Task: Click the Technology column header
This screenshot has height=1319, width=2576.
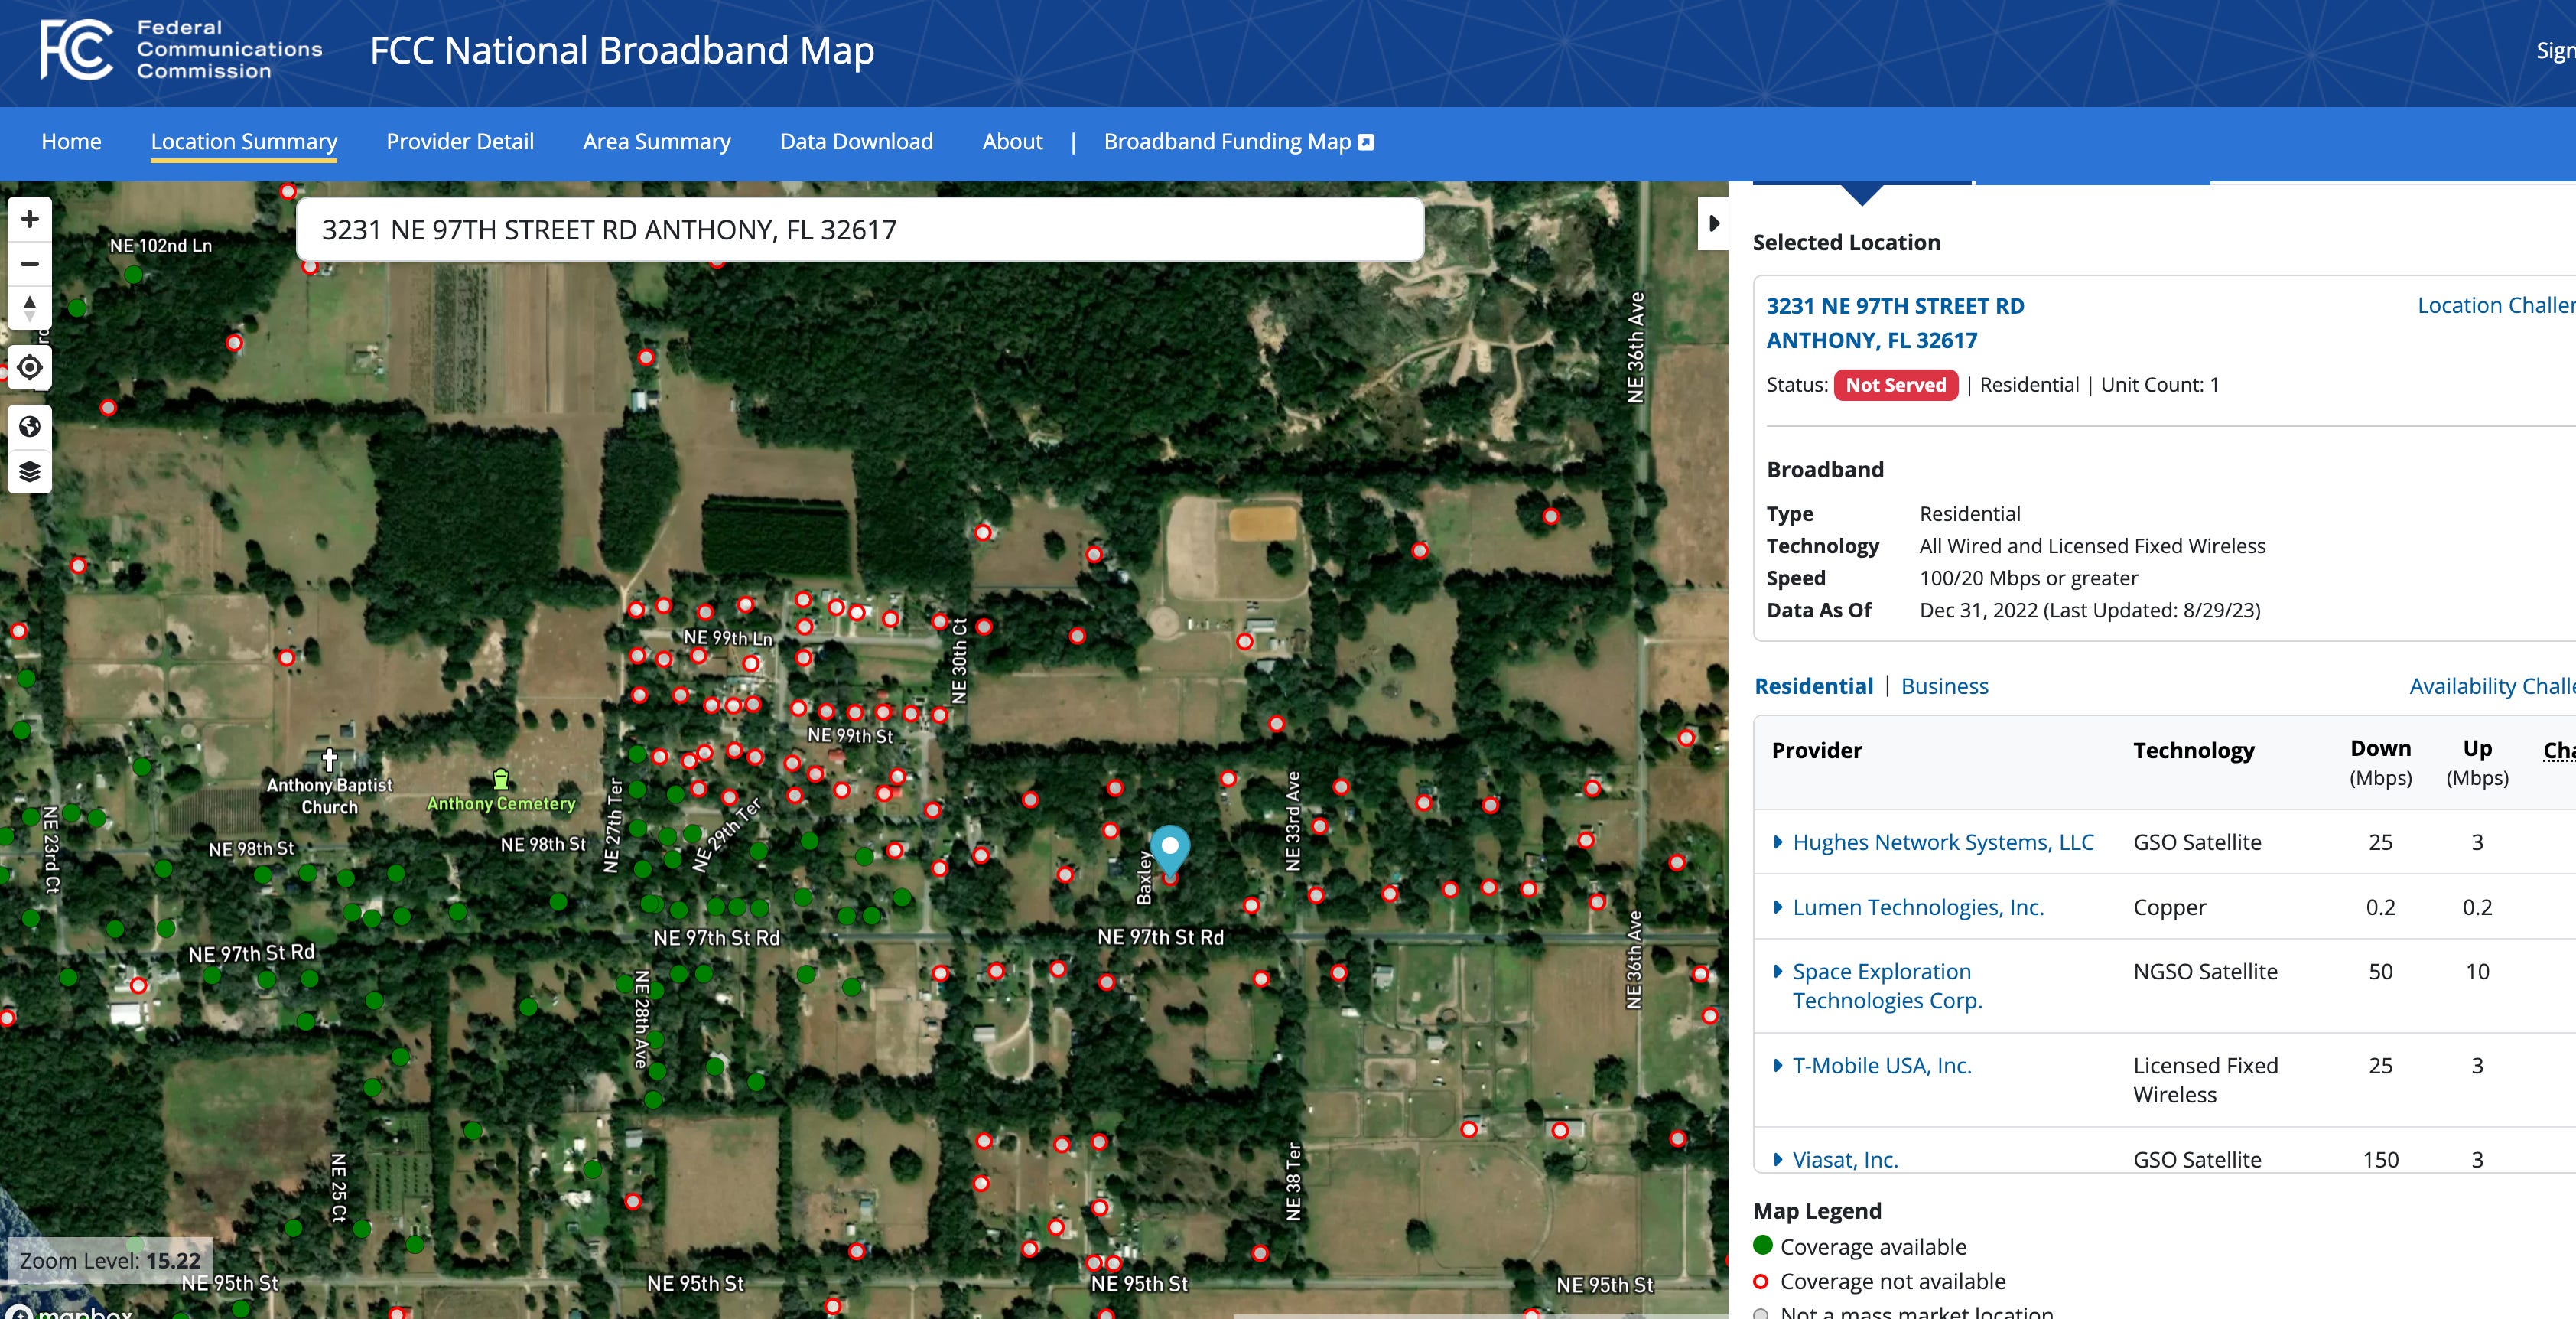Action: 2193,750
